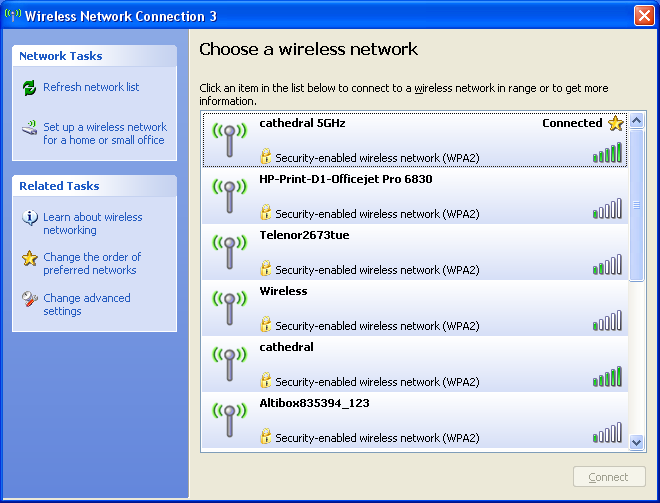Select the cathedral 5GHz network
Image resolution: width=660 pixels, height=503 pixels.
tap(415, 140)
